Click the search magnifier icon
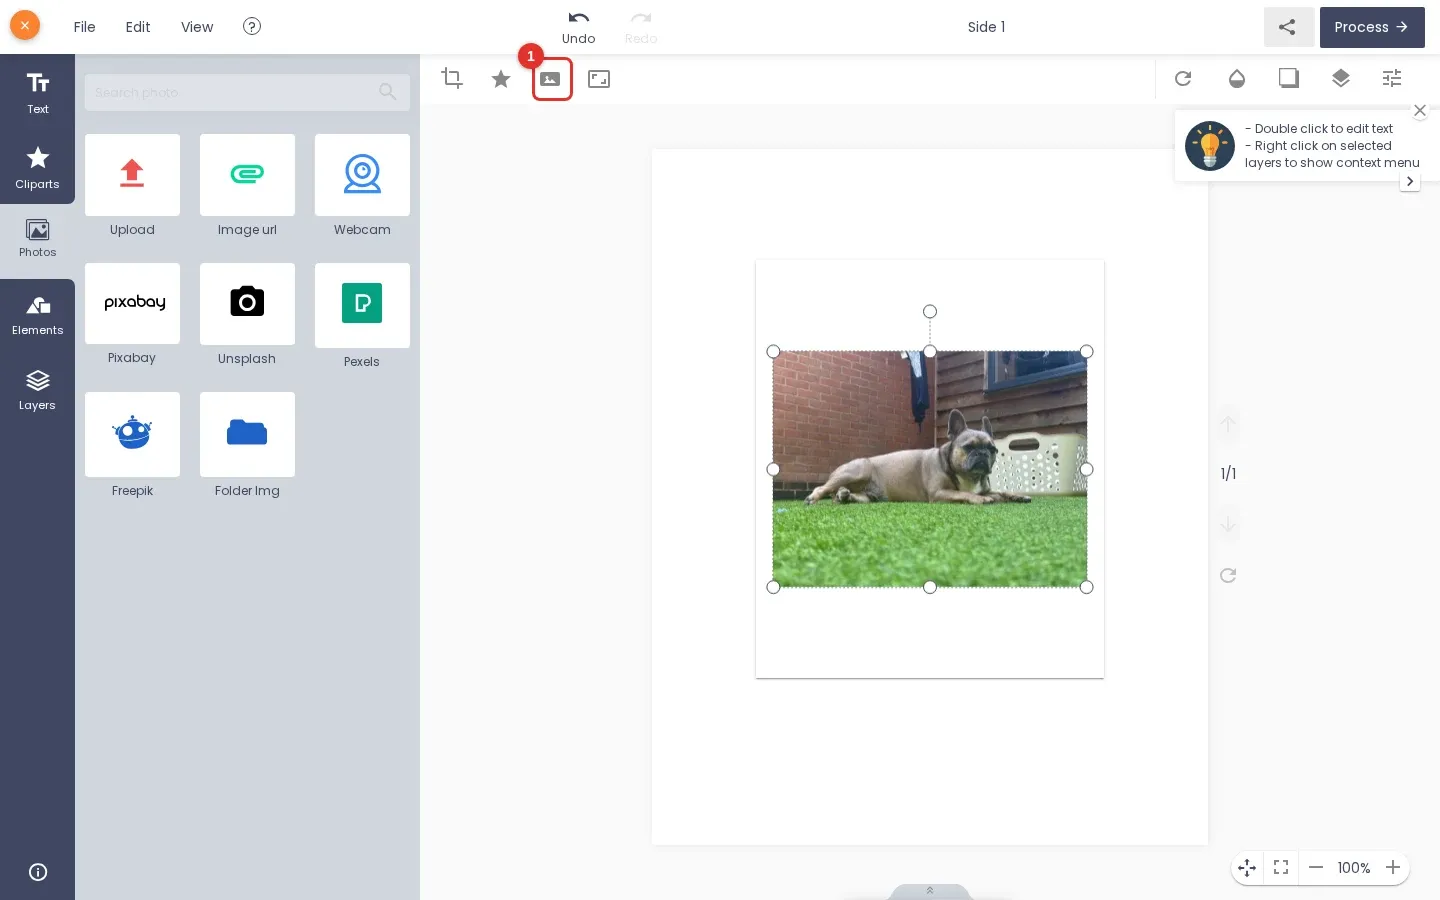 [388, 92]
